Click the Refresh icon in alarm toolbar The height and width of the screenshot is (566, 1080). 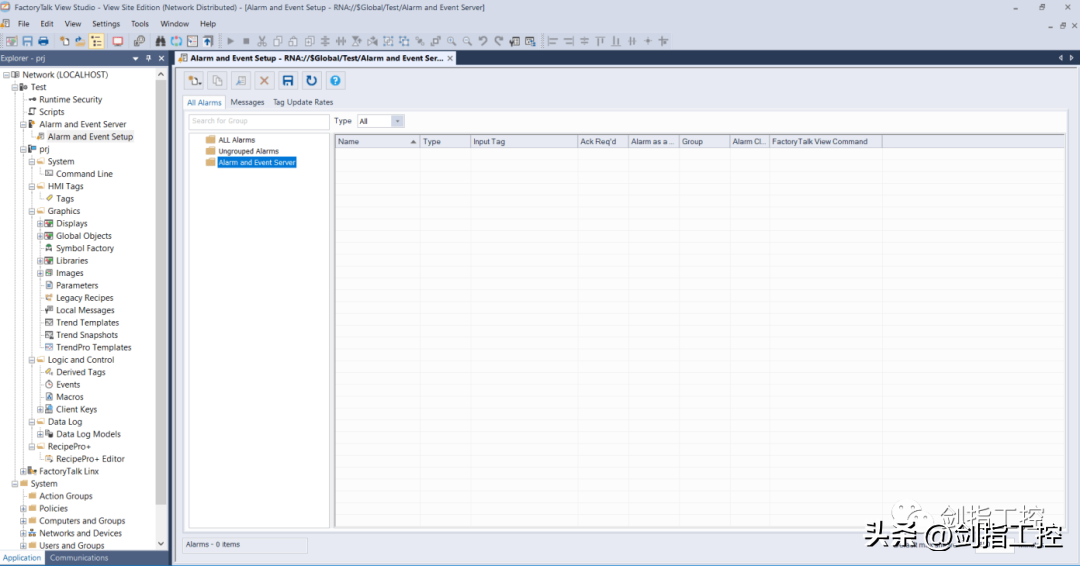point(311,81)
